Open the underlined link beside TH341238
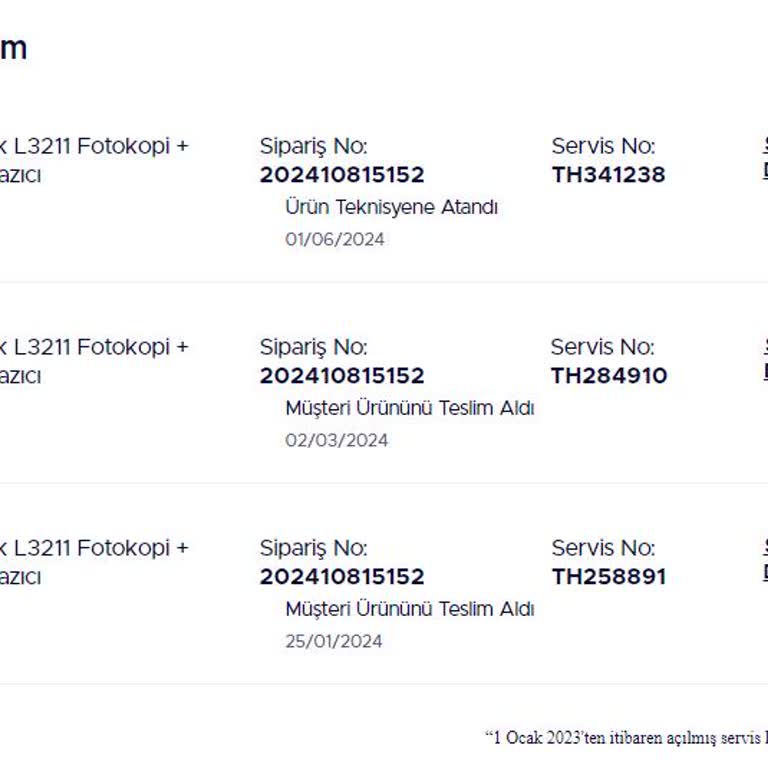 [765, 170]
